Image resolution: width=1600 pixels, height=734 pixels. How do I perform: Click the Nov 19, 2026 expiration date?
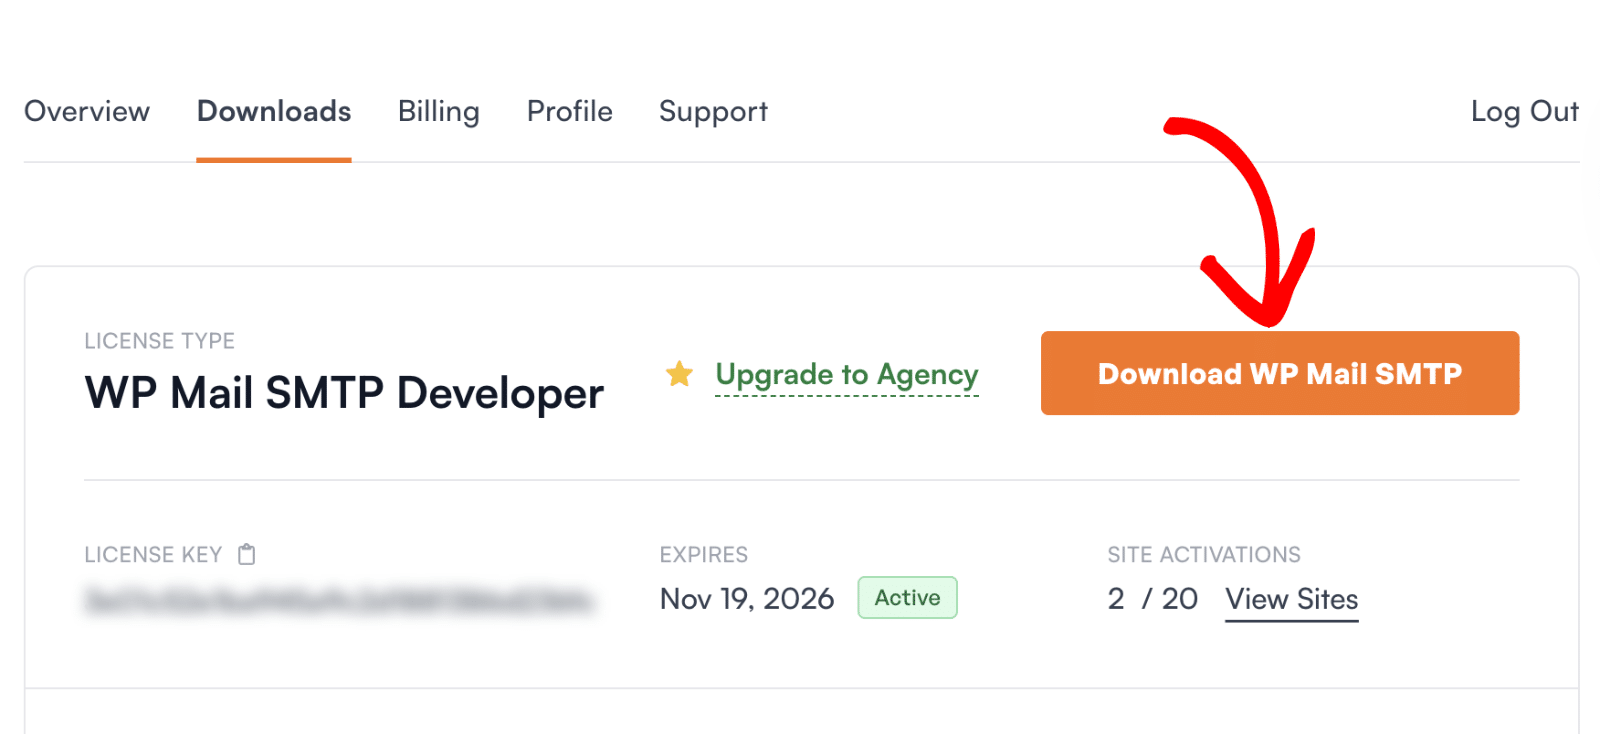pos(747,599)
